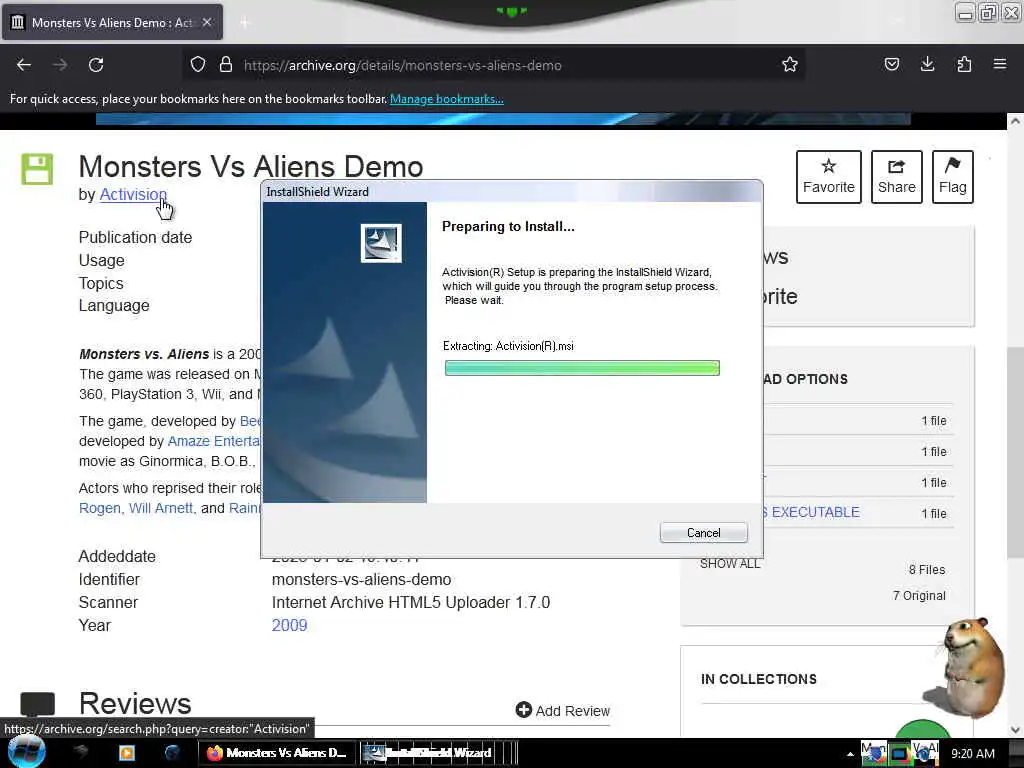Open the Rogen link

point(100,508)
